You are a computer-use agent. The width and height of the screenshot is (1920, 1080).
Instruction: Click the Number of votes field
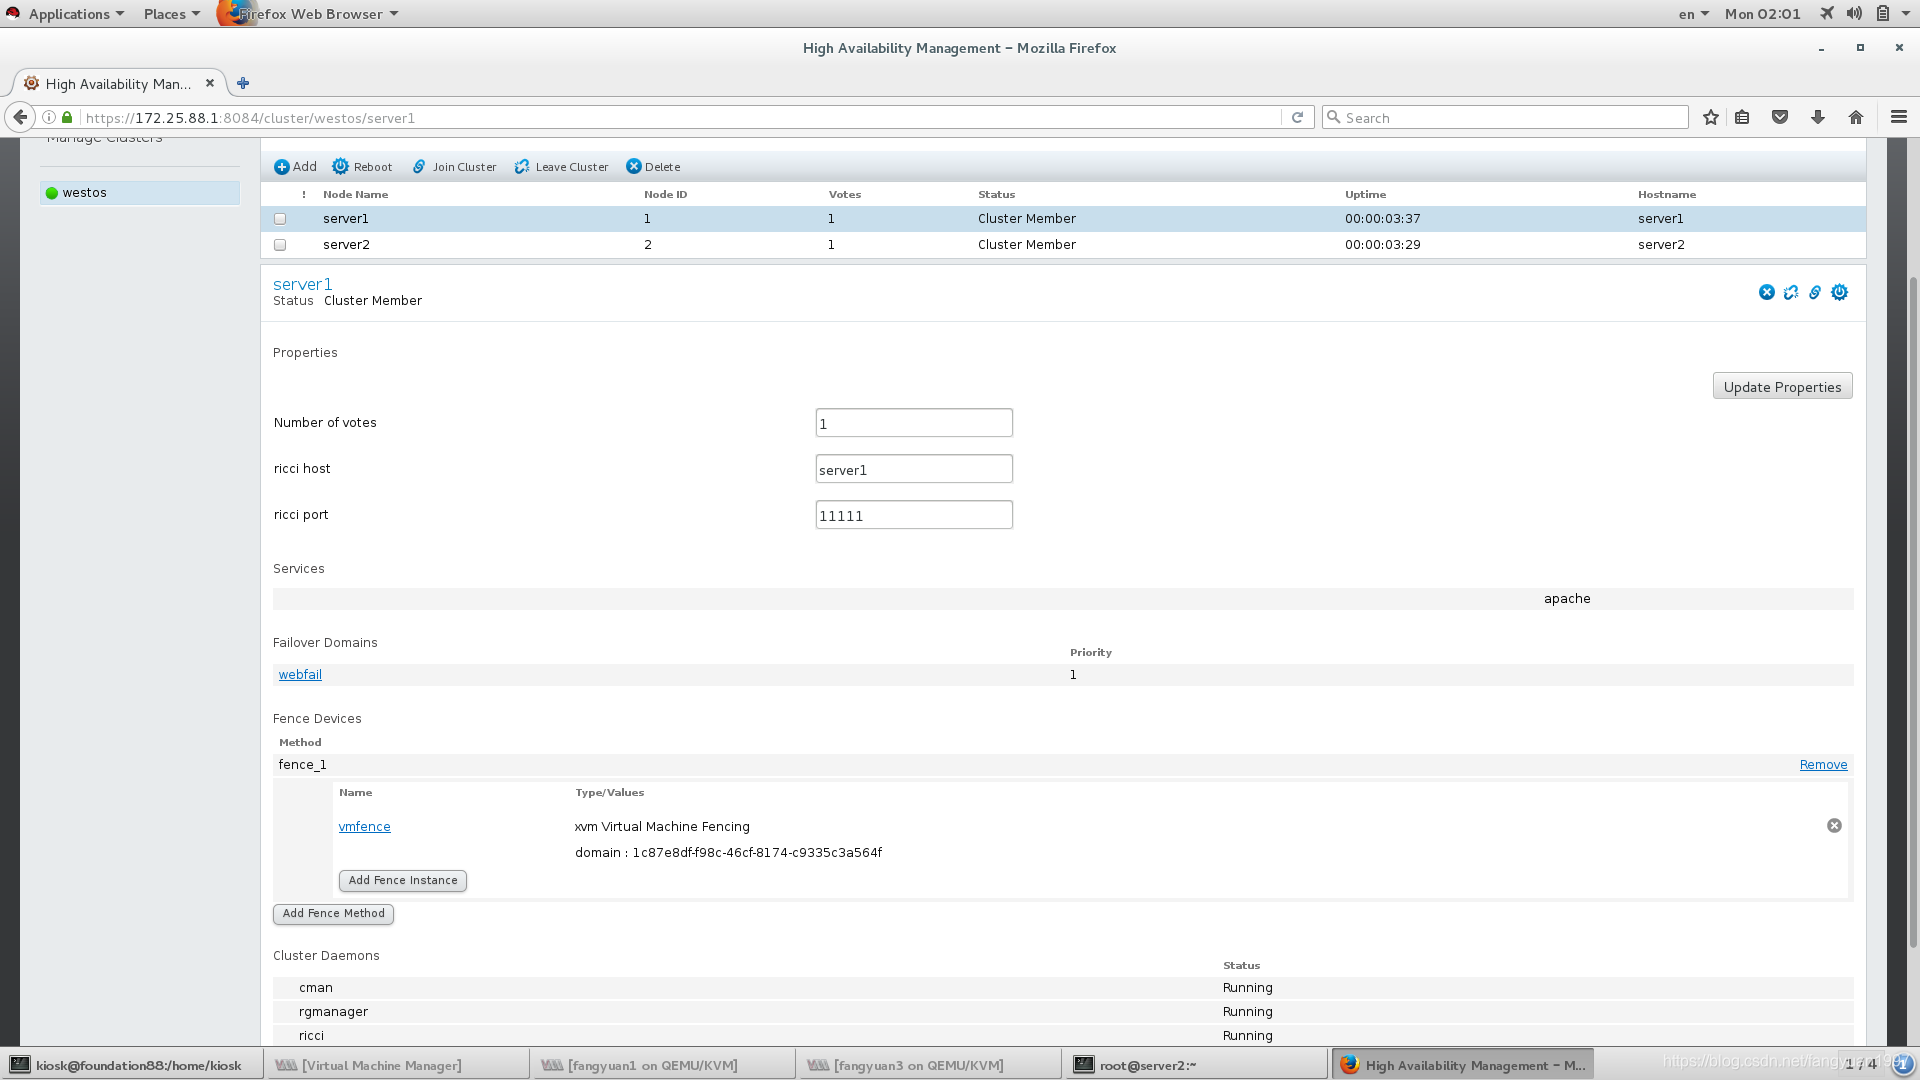point(913,423)
